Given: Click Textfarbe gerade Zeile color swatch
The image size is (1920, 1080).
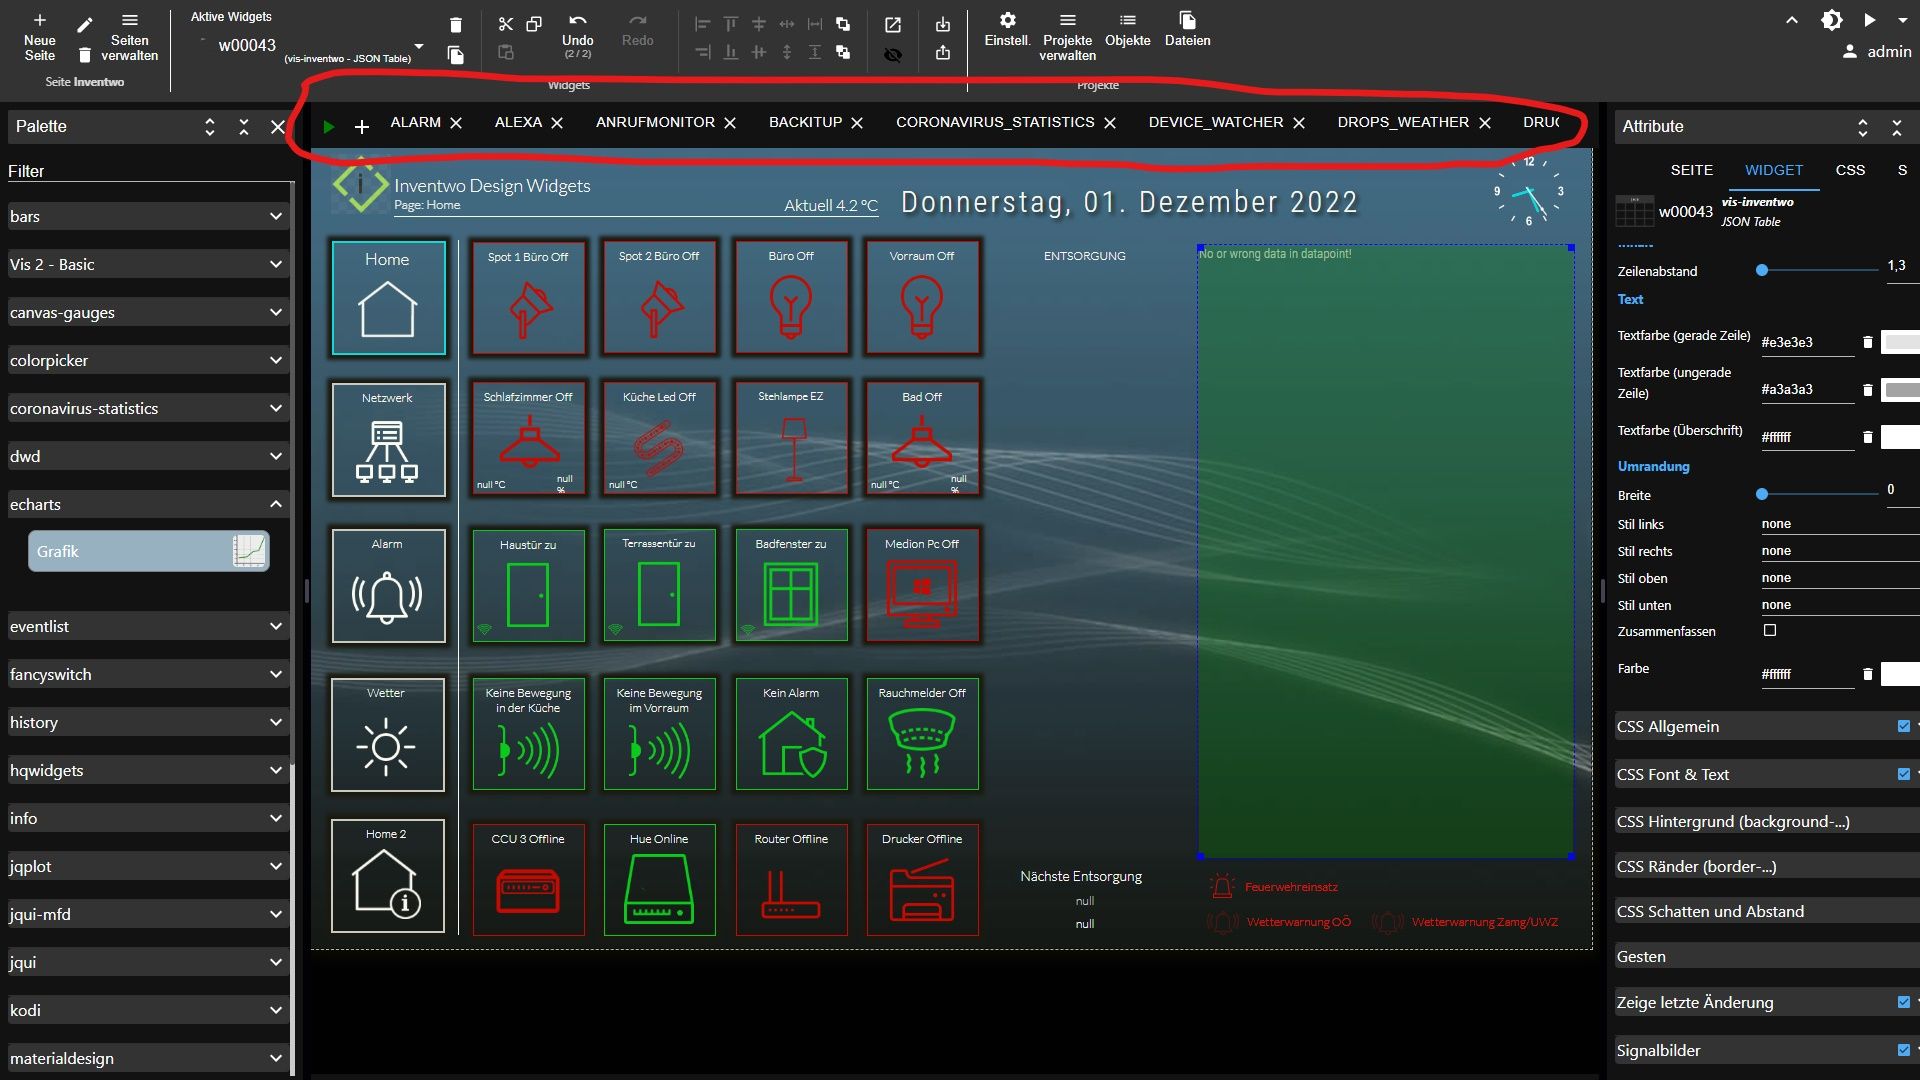Looking at the screenshot, I should 1899,340.
